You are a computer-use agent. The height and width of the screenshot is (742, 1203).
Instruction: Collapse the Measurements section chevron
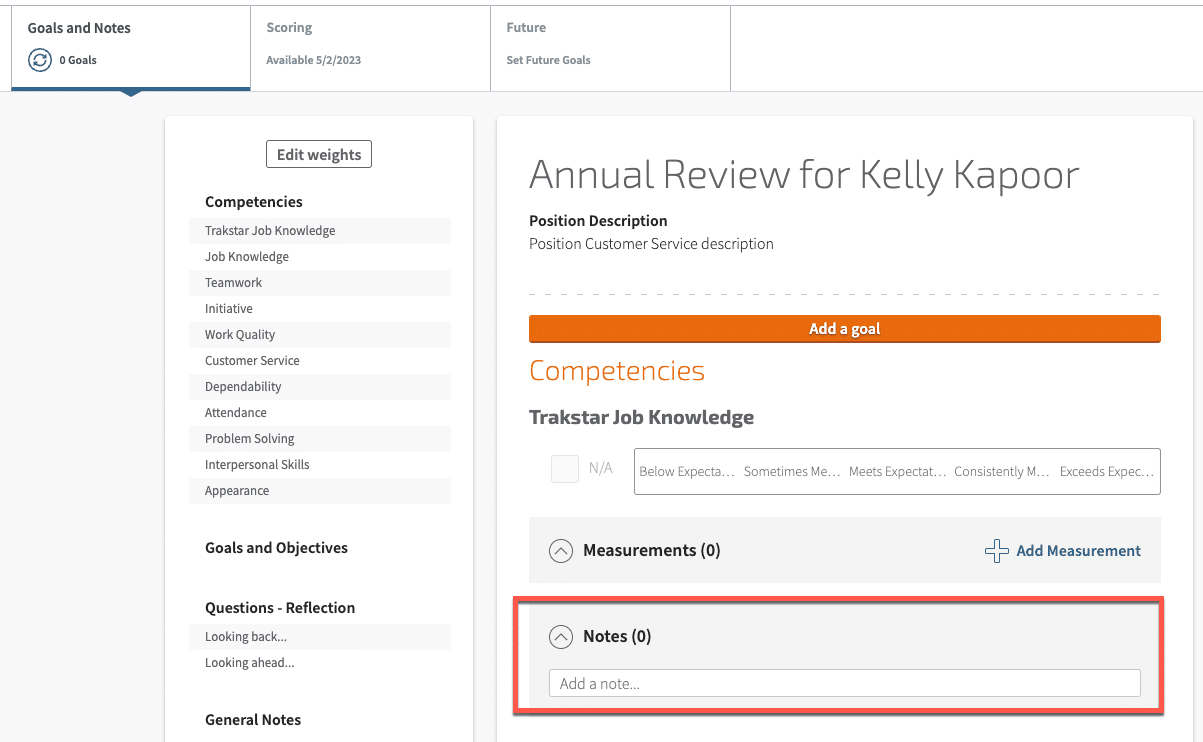tap(562, 551)
